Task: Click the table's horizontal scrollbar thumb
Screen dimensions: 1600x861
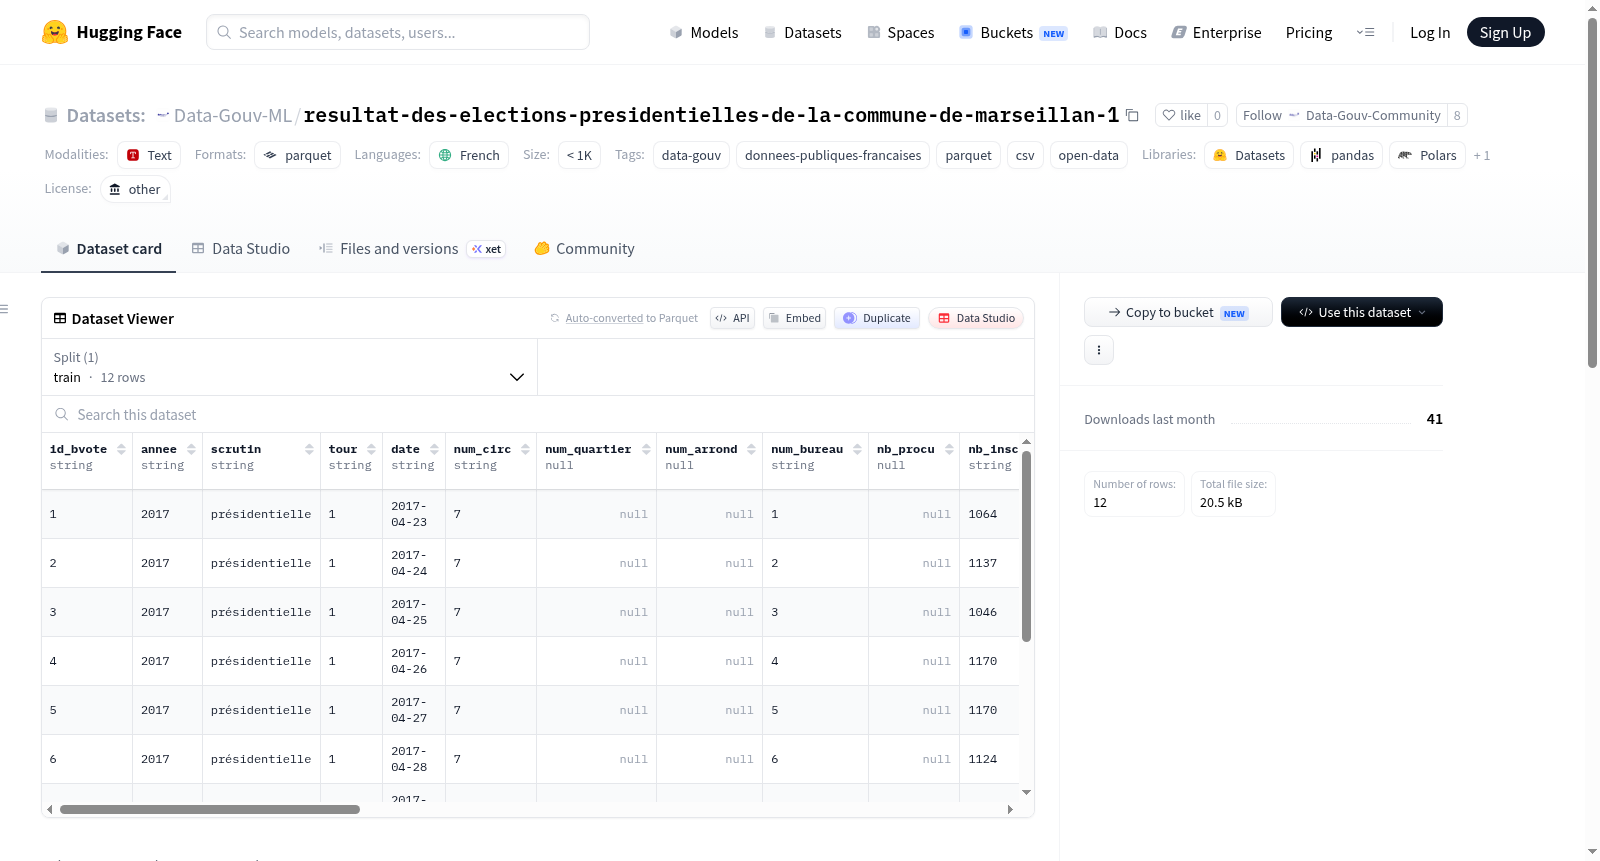Action: (209, 809)
